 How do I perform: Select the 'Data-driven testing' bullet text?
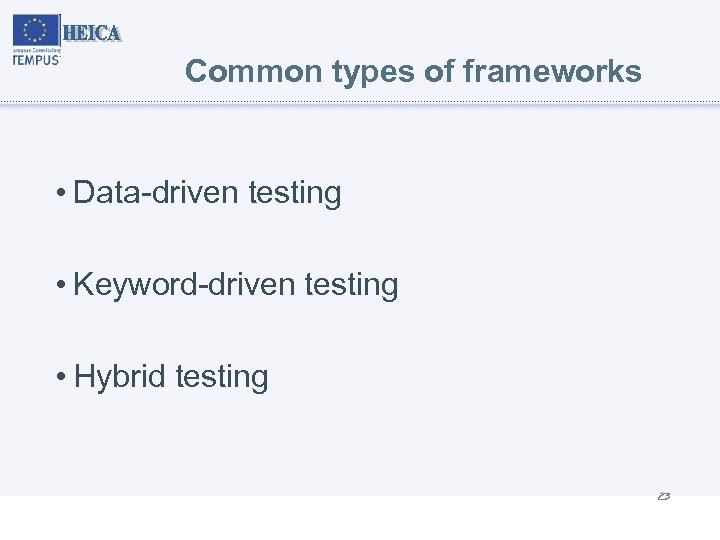pyautogui.click(x=207, y=193)
